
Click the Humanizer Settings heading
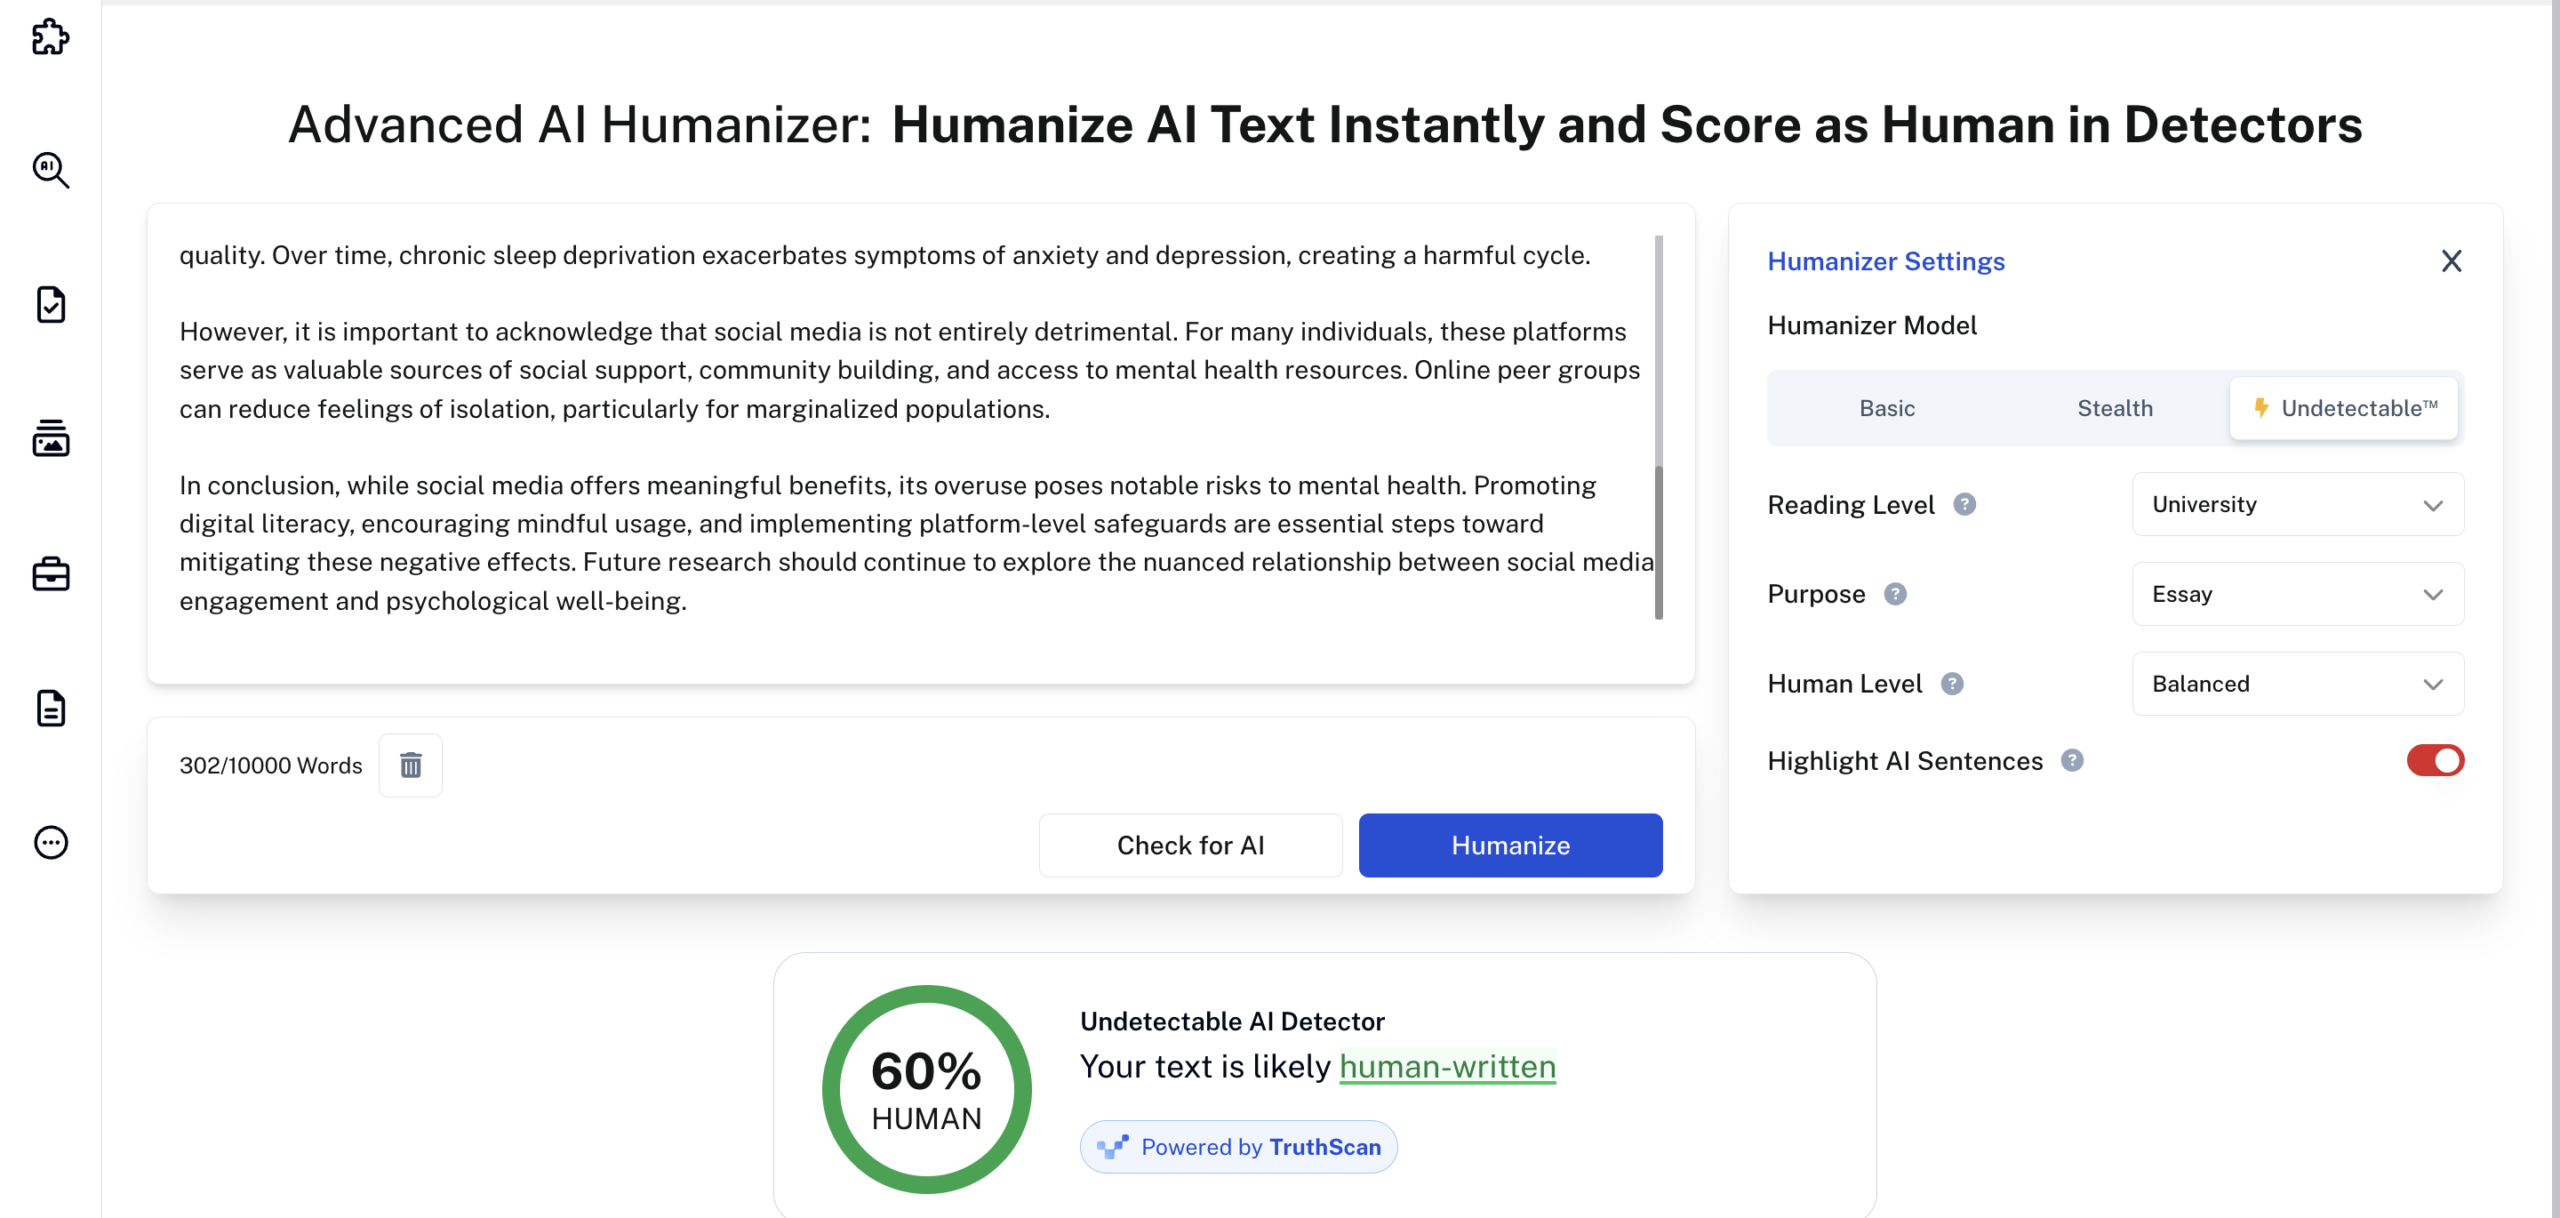(1885, 261)
